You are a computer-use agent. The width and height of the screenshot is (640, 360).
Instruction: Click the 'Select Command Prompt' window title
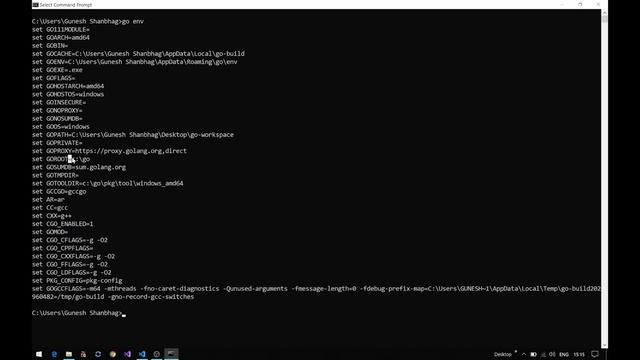click(66, 5)
